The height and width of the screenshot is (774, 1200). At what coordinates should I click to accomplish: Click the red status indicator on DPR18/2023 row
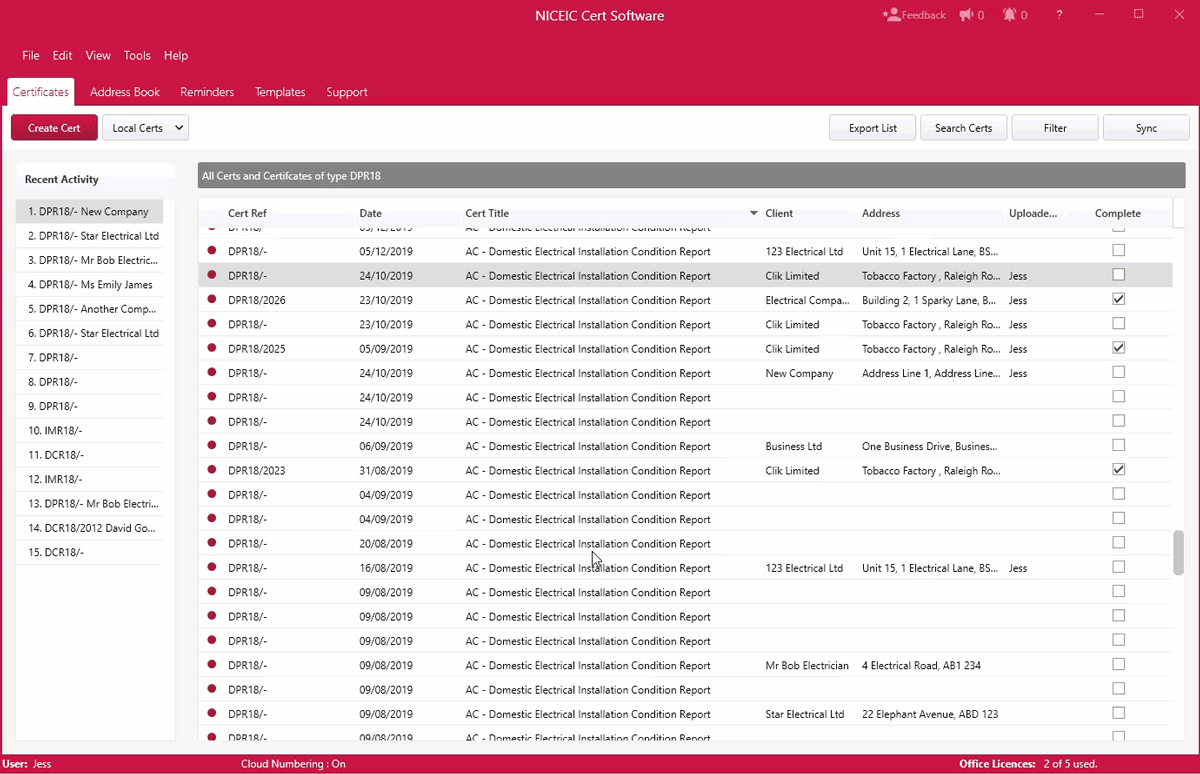pyautogui.click(x=211, y=470)
